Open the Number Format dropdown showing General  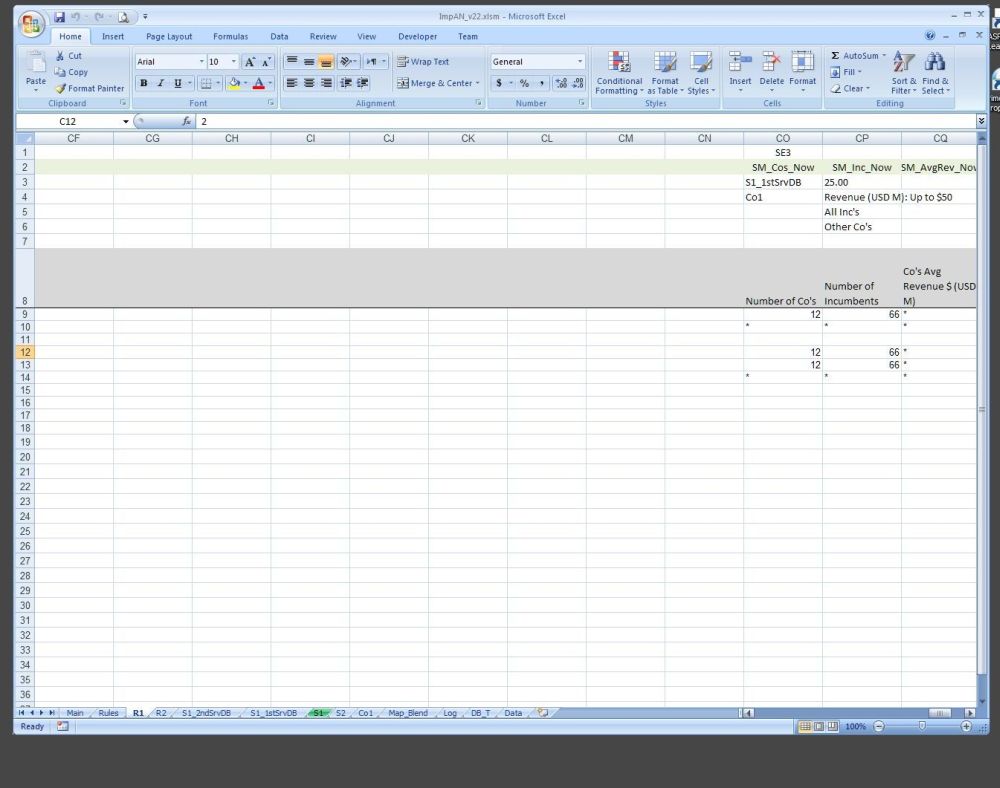click(579, 62)
